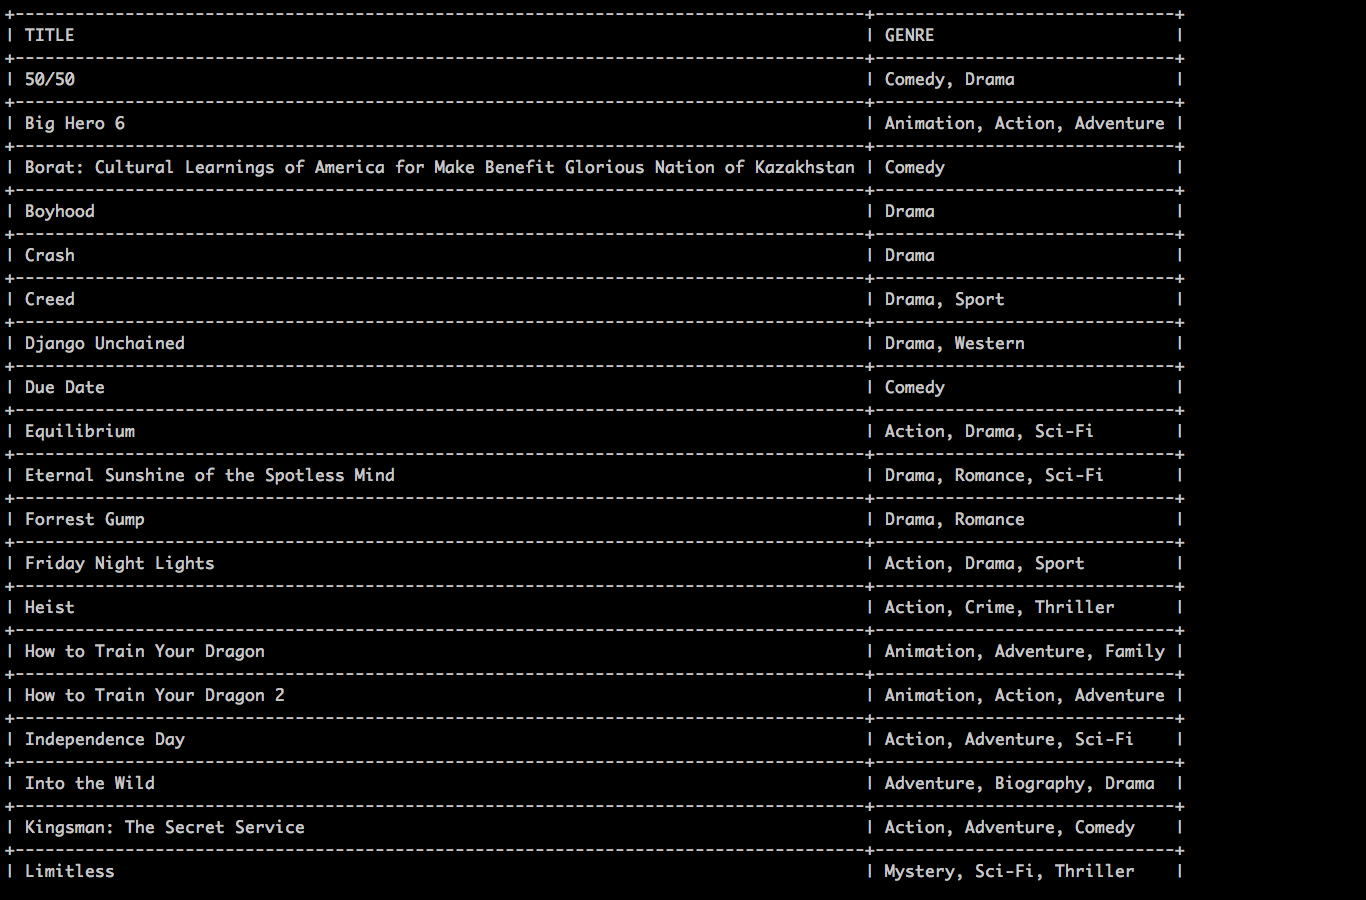1366x900 pixels.
Task: Select the genre in How to Train Your Dragon 2 row
Action: coord(1024,695)
